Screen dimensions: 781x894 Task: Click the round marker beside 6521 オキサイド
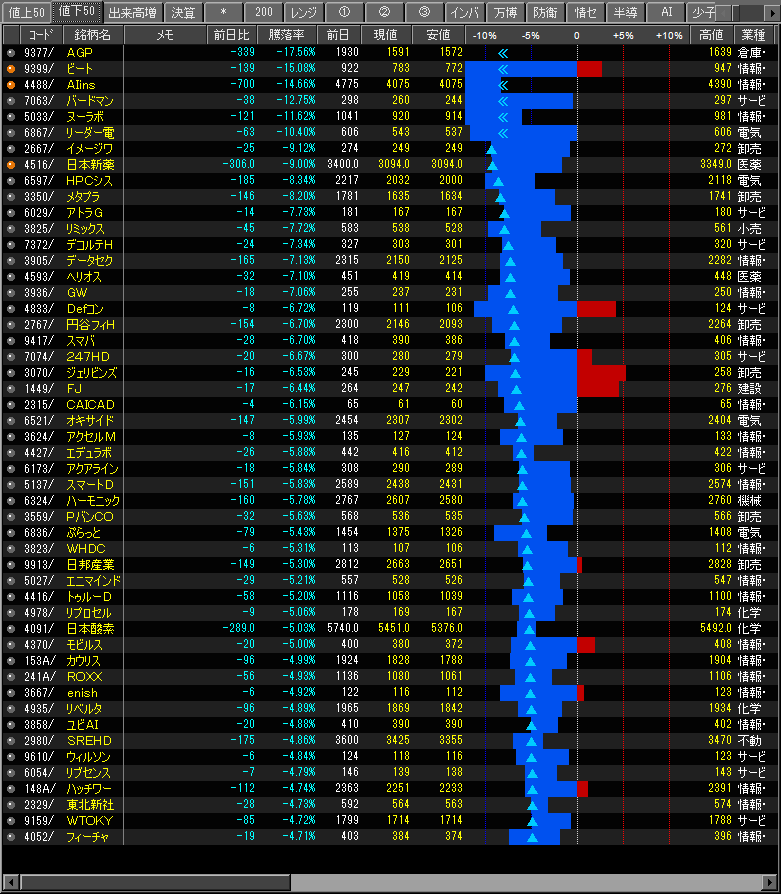(11, 421)
